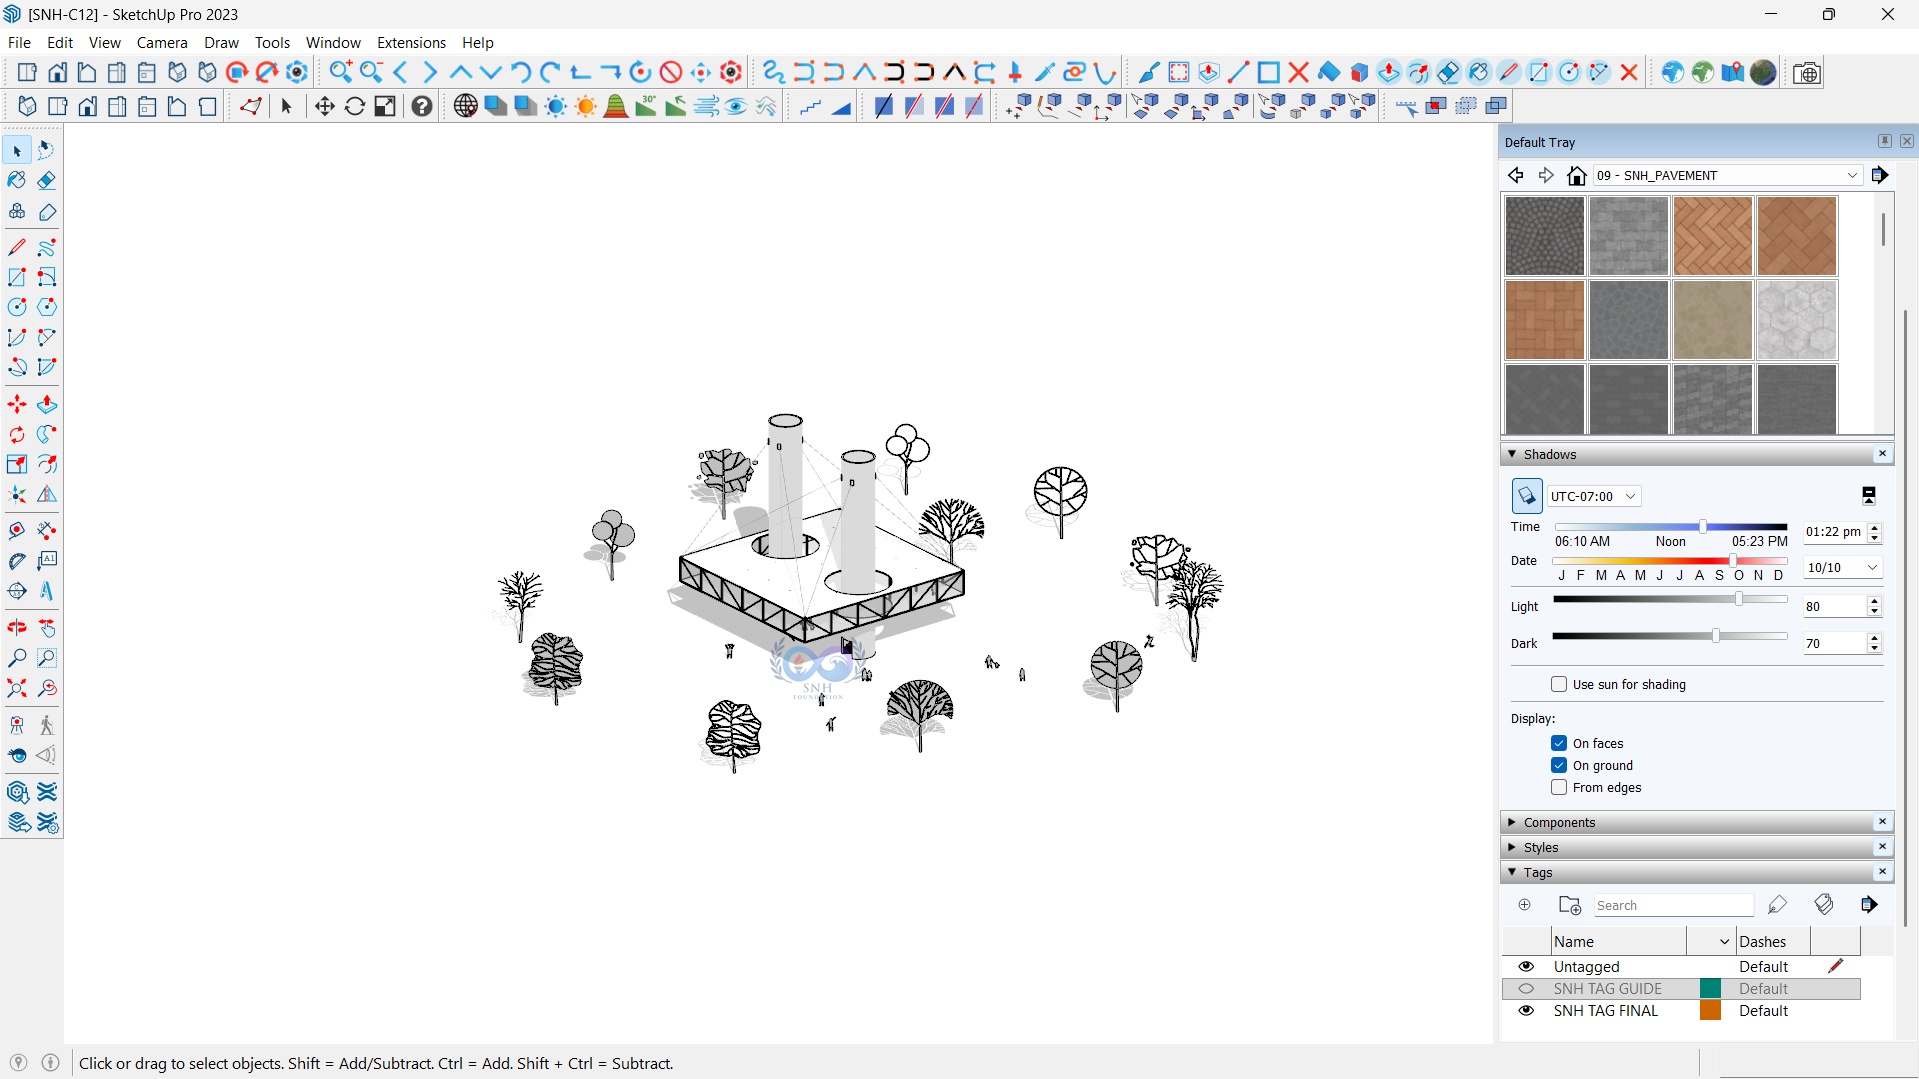Go to the materials home library
Image resolution: width=1919 pixels, height=1079 pixels.
[1577, 176]
